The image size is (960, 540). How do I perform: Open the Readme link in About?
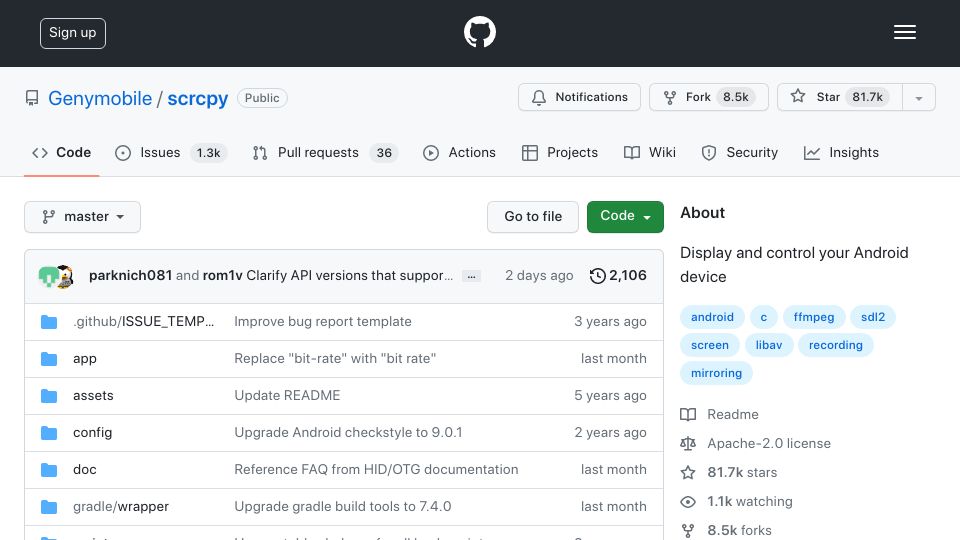(719, 414)
